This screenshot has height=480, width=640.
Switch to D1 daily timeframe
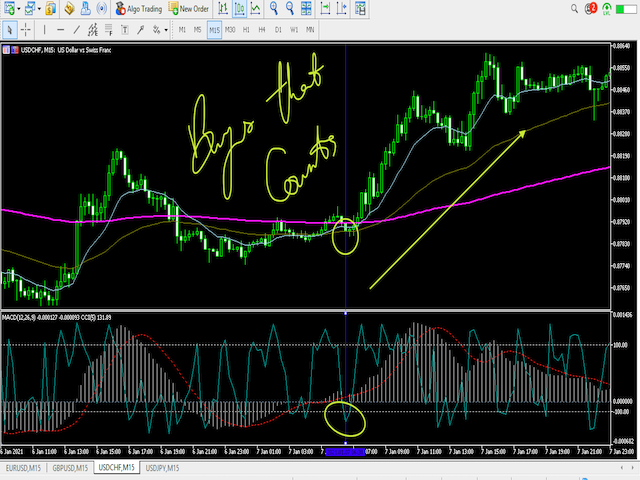coord(278,30)
